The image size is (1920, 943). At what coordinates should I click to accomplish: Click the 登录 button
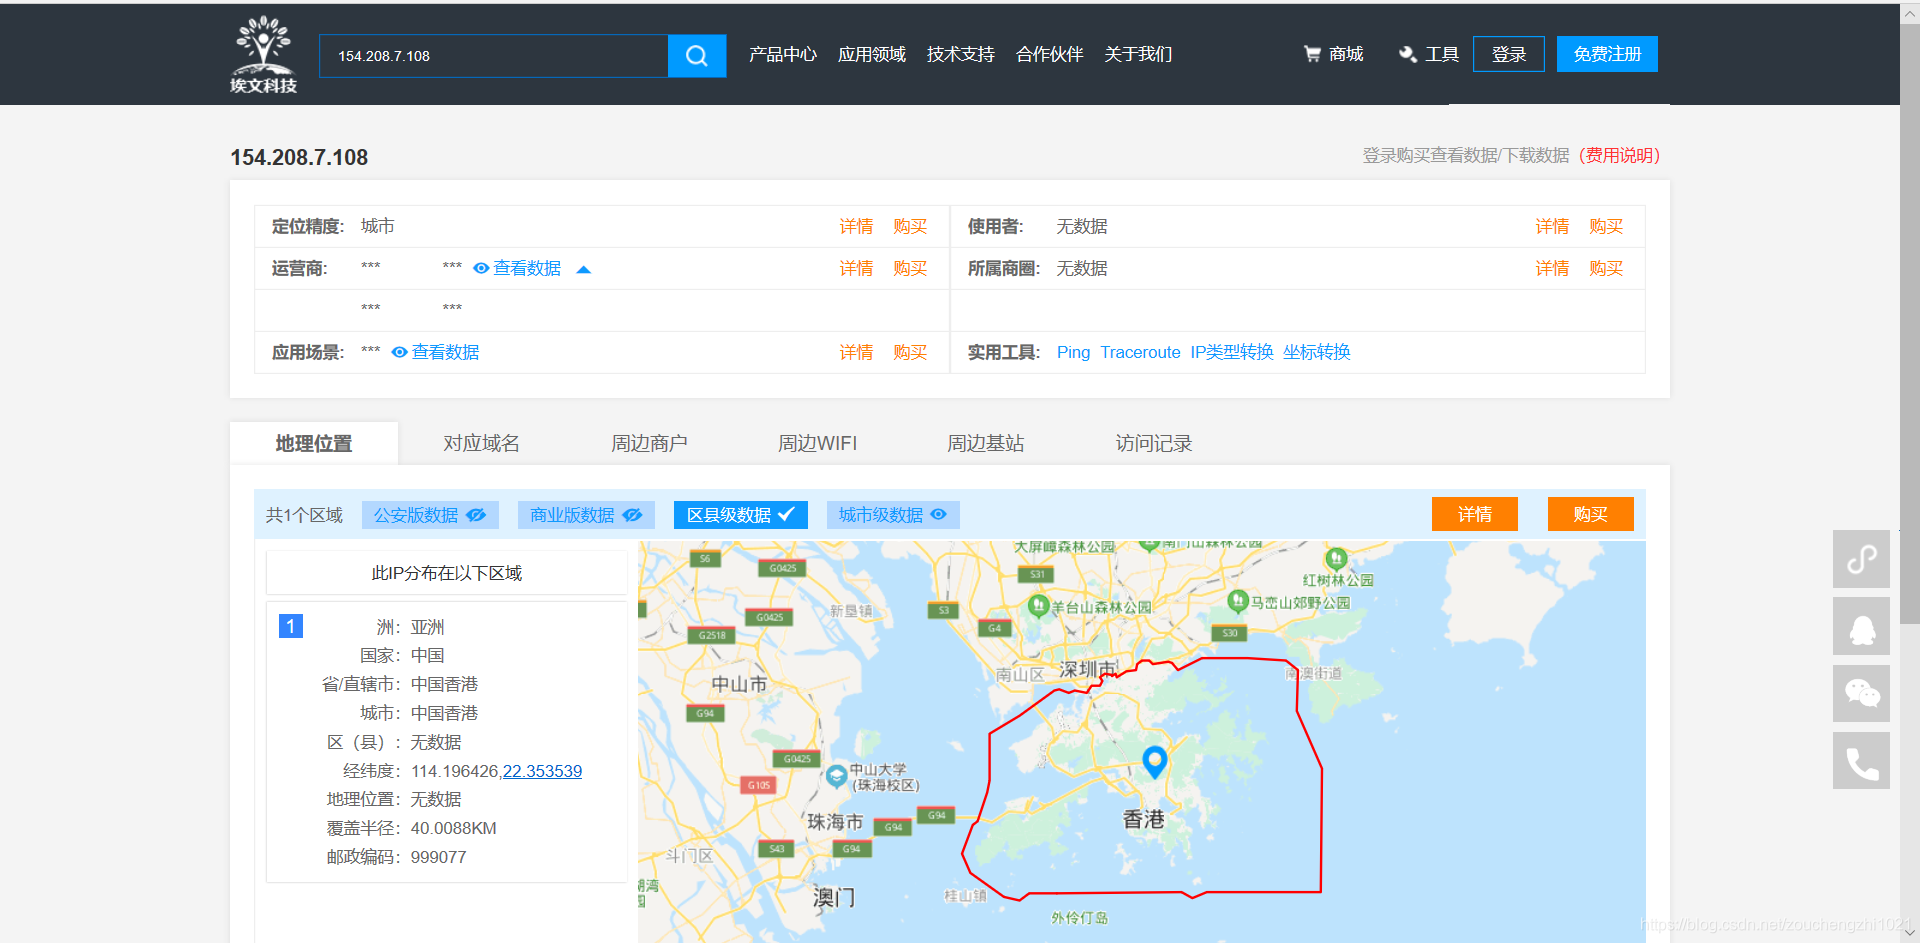[x=1509, y=54]
